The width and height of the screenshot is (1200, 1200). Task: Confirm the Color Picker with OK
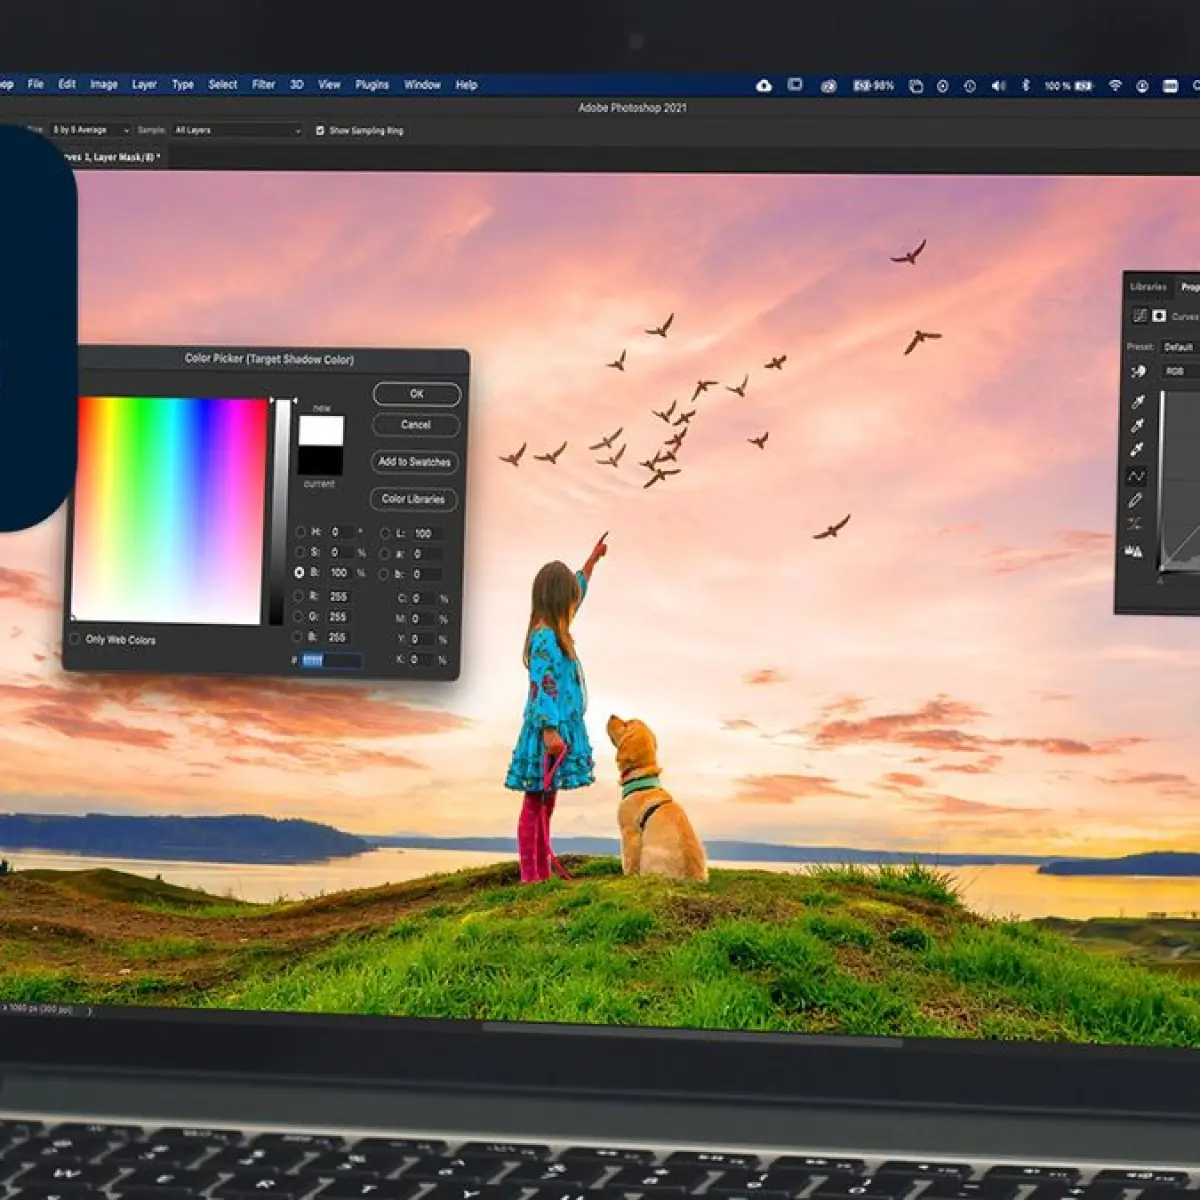[417, 394]
